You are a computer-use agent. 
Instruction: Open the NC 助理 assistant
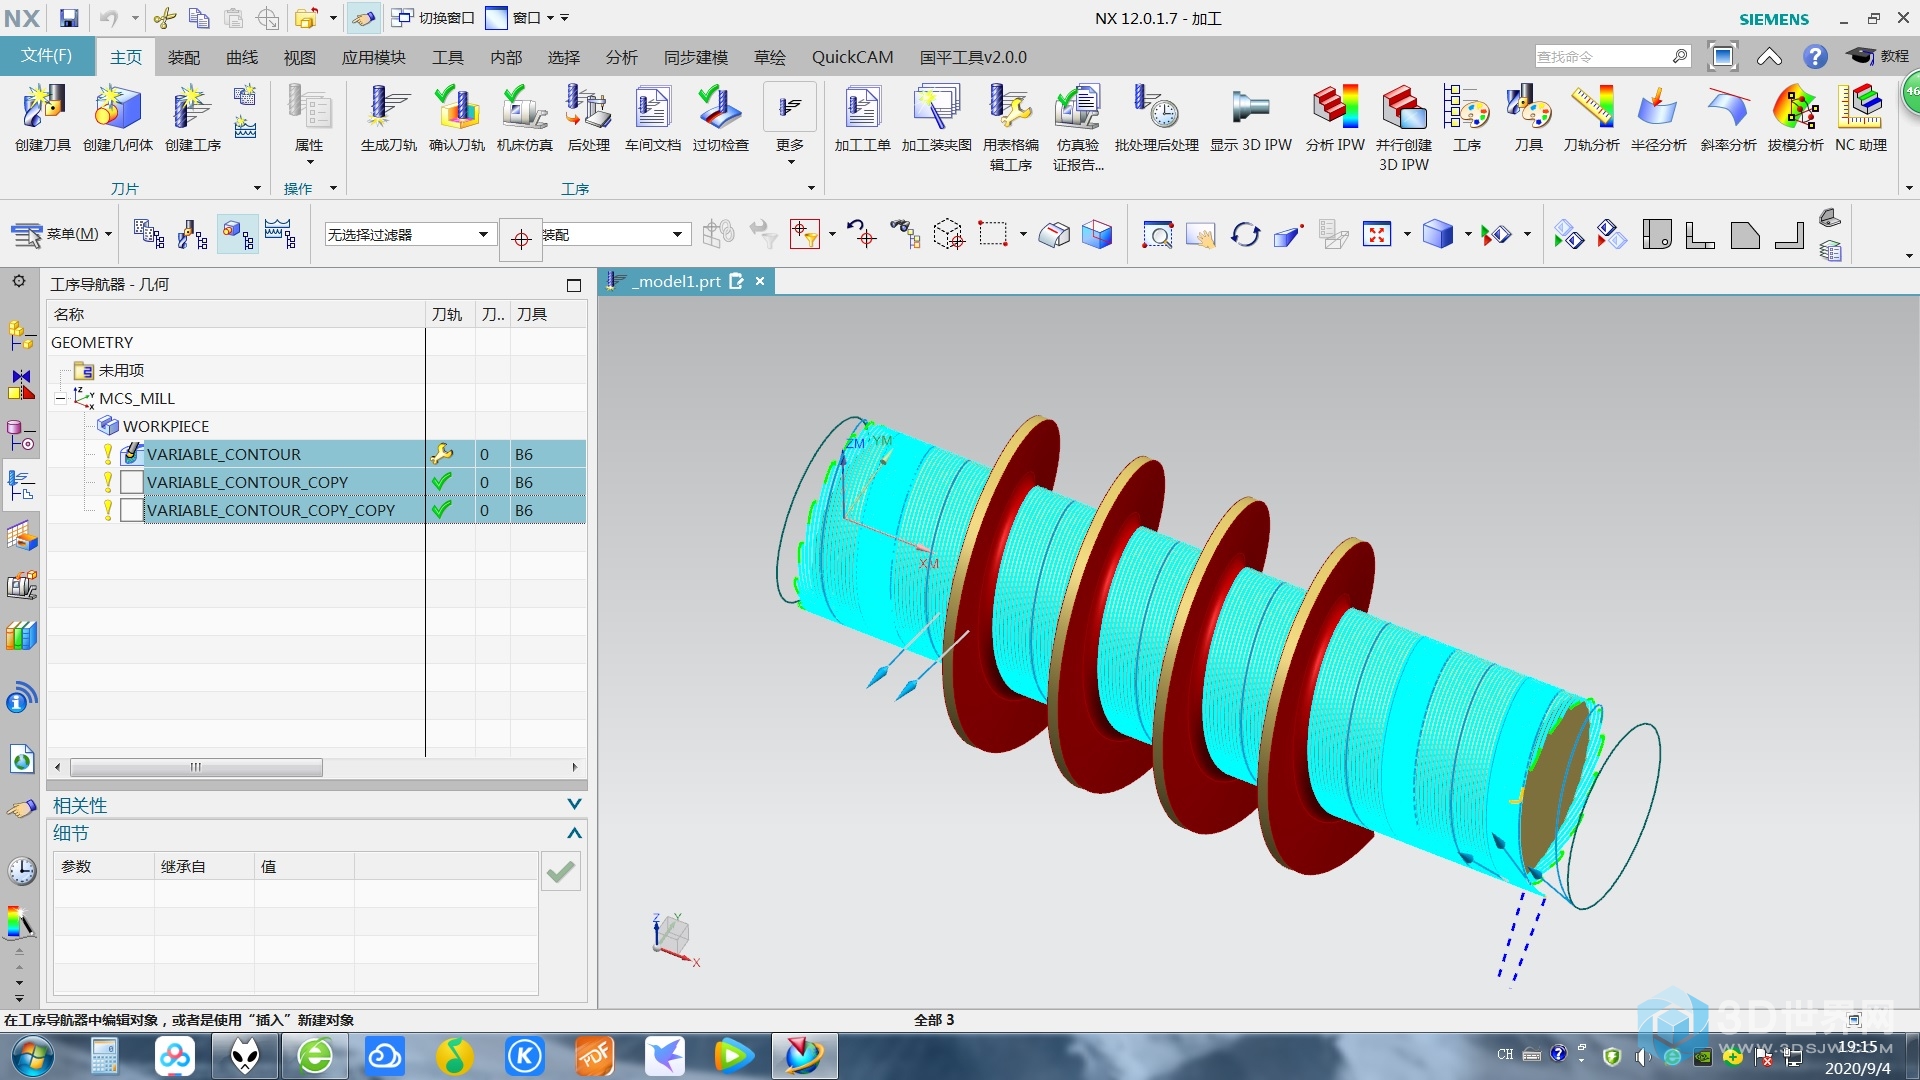pos(1860,108)
